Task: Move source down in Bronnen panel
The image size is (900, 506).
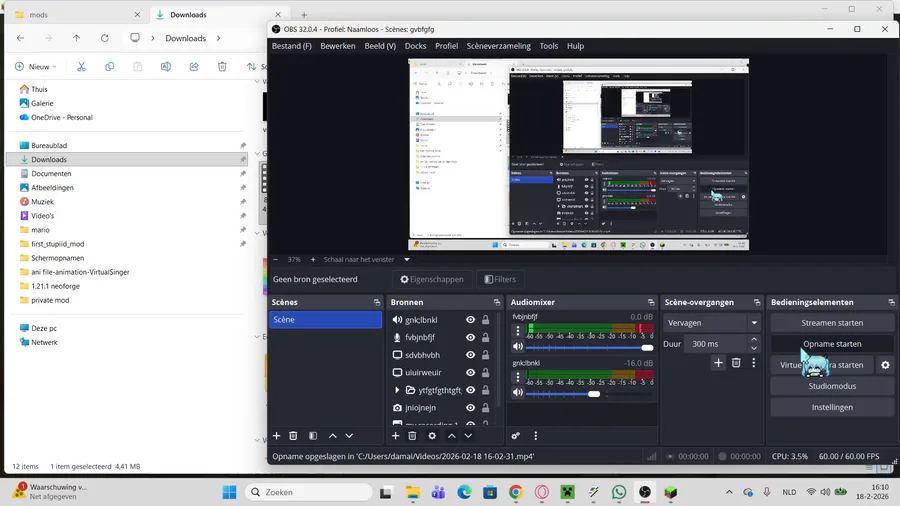Action: 468,436
